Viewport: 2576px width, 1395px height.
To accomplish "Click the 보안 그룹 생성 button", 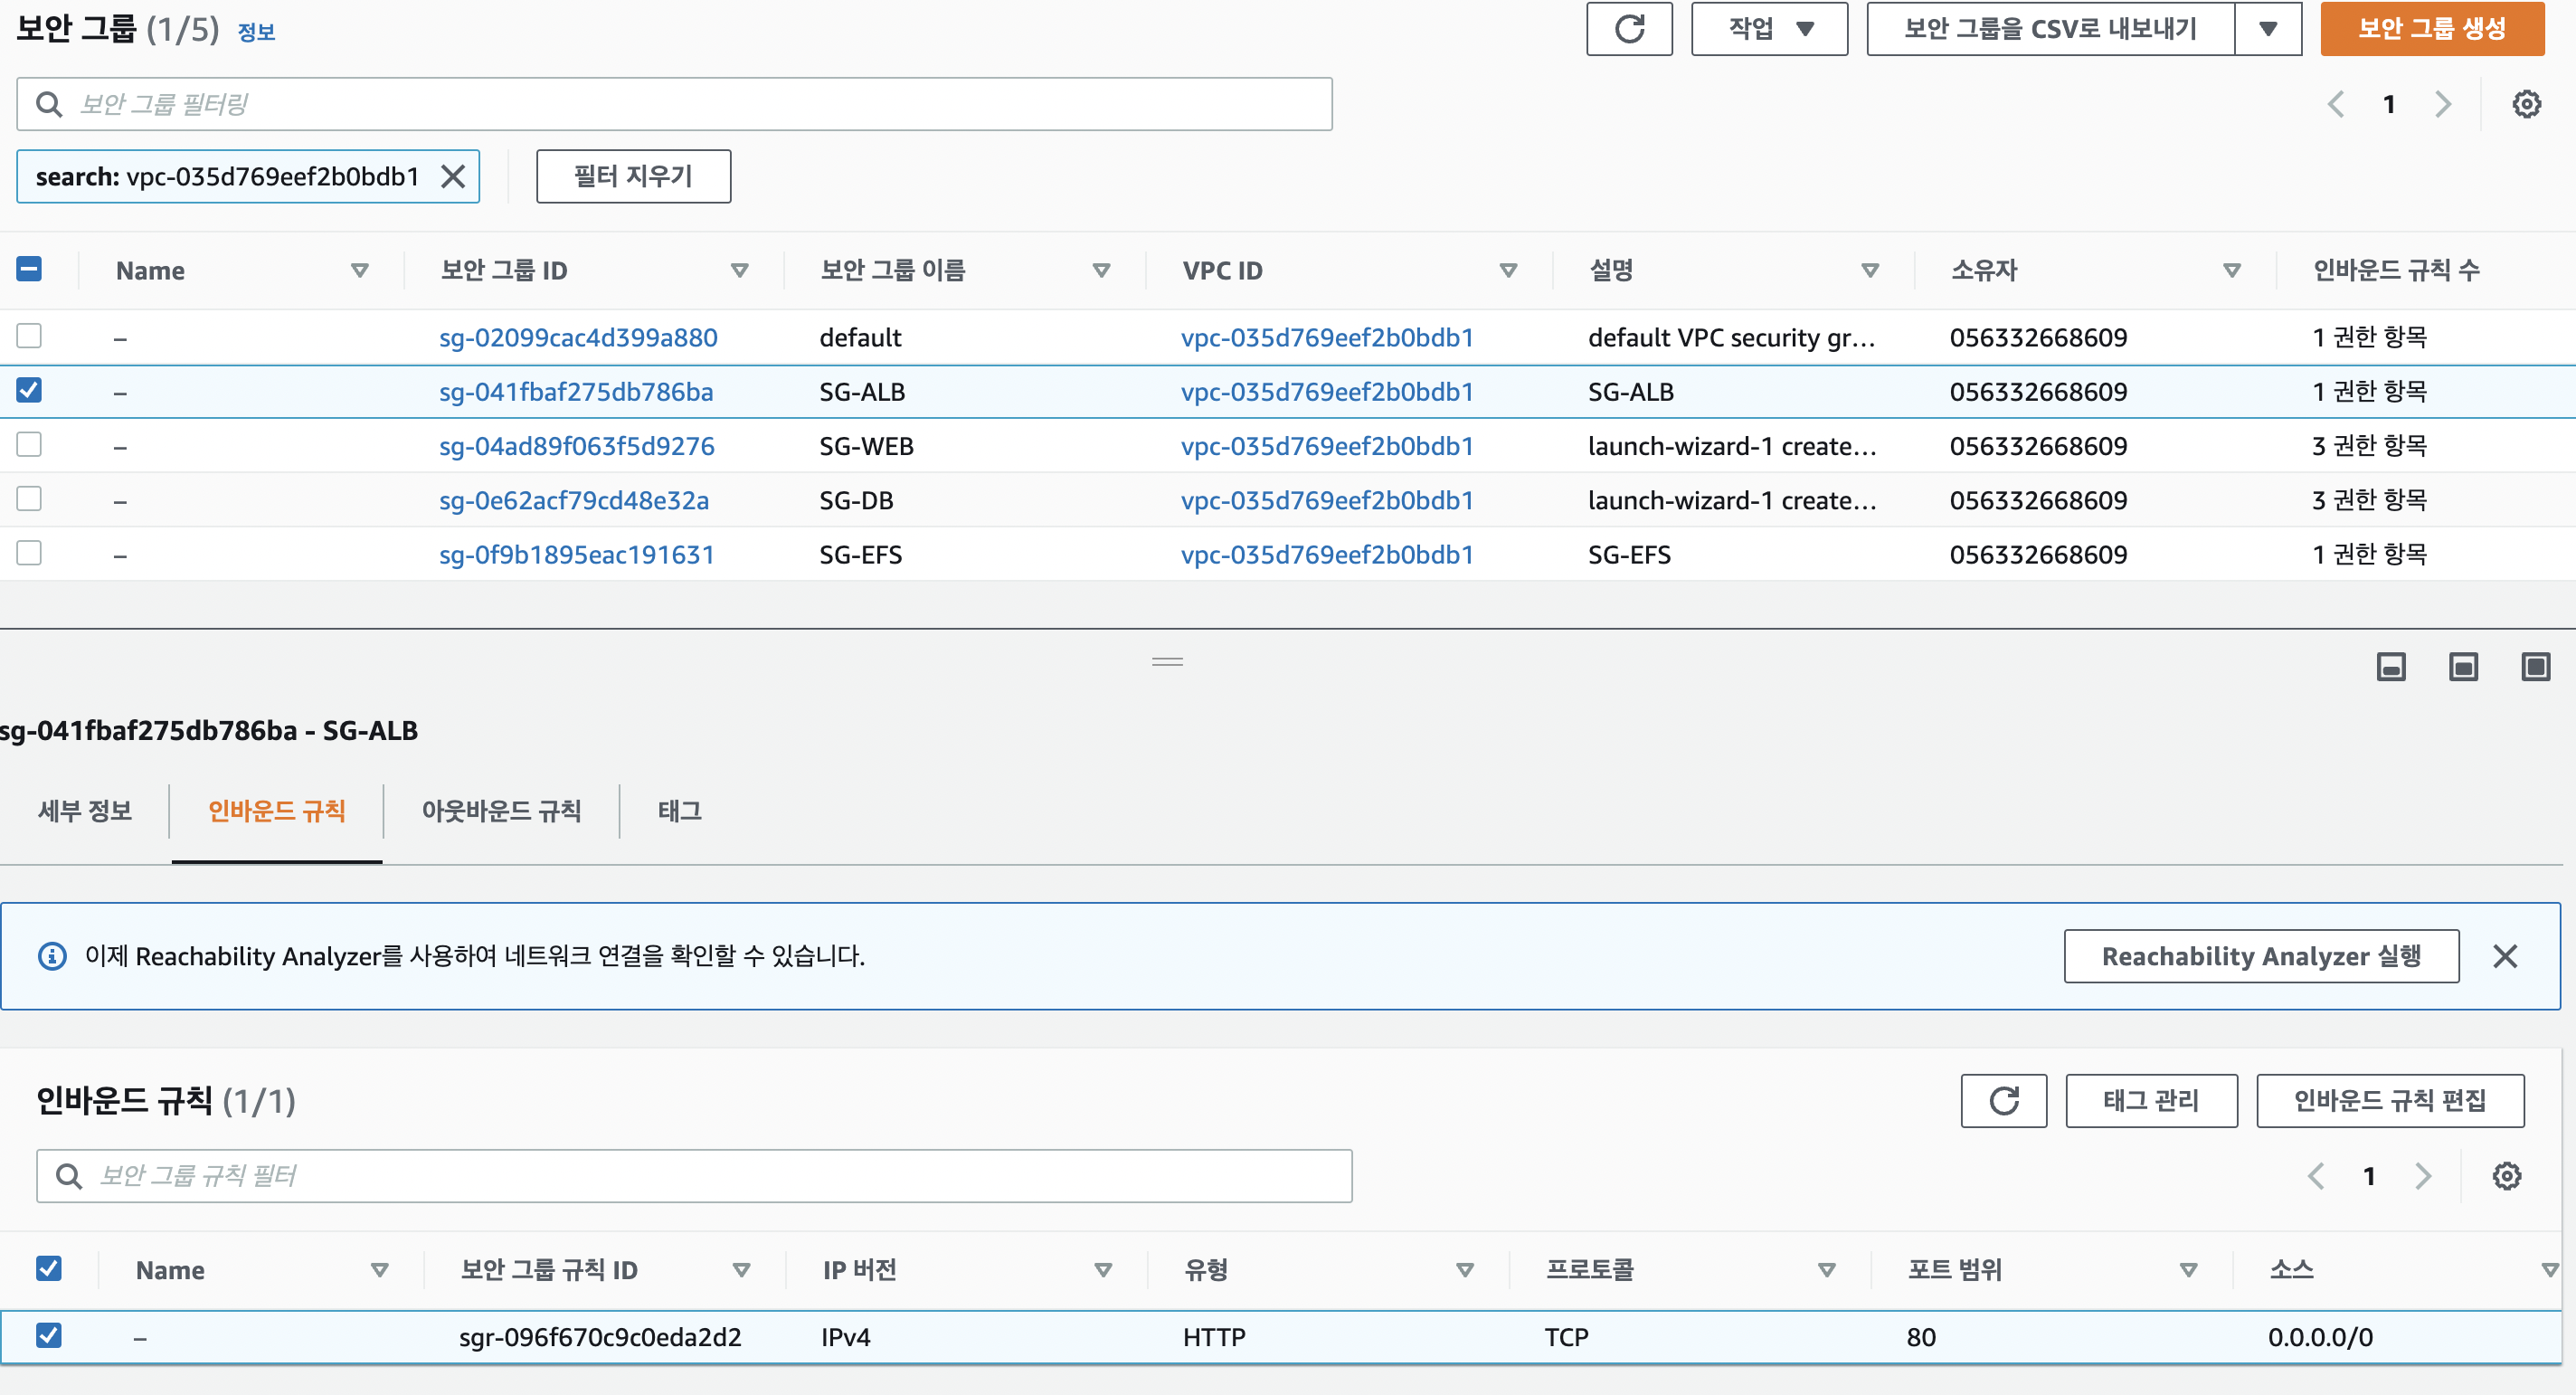I will tap(2431, 29).
